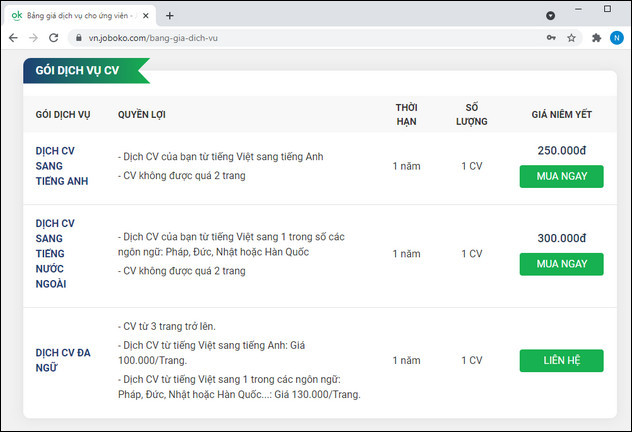The width and height of the screenshot is (632, 432).
Task: Click the GÓI DỊCH VỤ column header
Action: (x=63, y=114)
